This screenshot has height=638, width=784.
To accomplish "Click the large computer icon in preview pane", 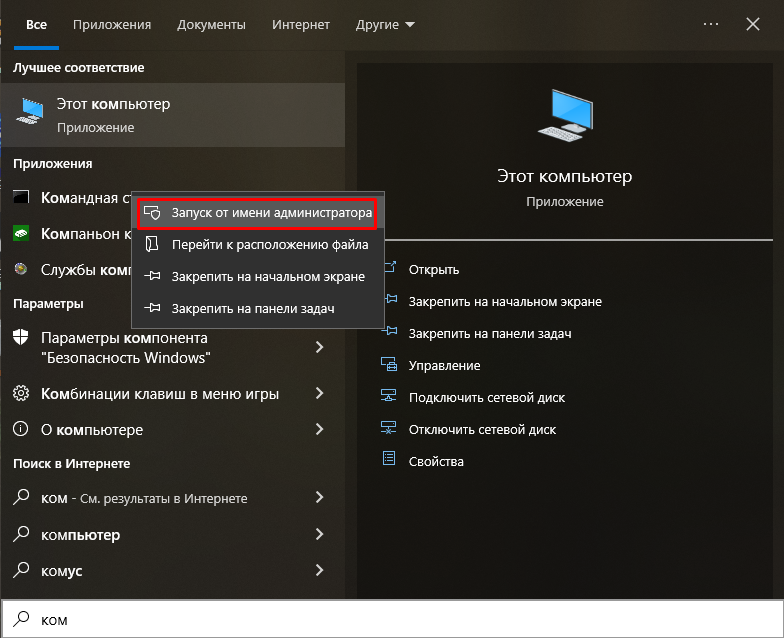I will 566,115.
